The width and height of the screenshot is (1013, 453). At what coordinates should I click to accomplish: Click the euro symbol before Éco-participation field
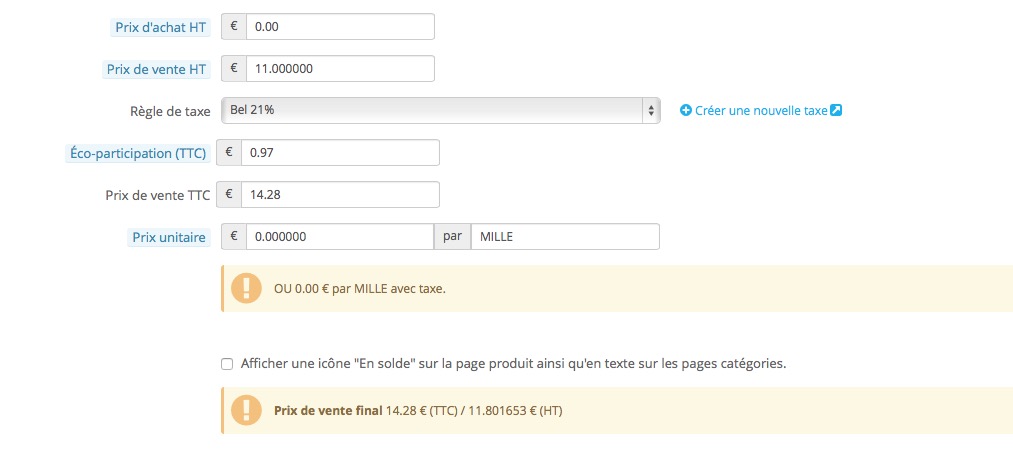point(229,153)
